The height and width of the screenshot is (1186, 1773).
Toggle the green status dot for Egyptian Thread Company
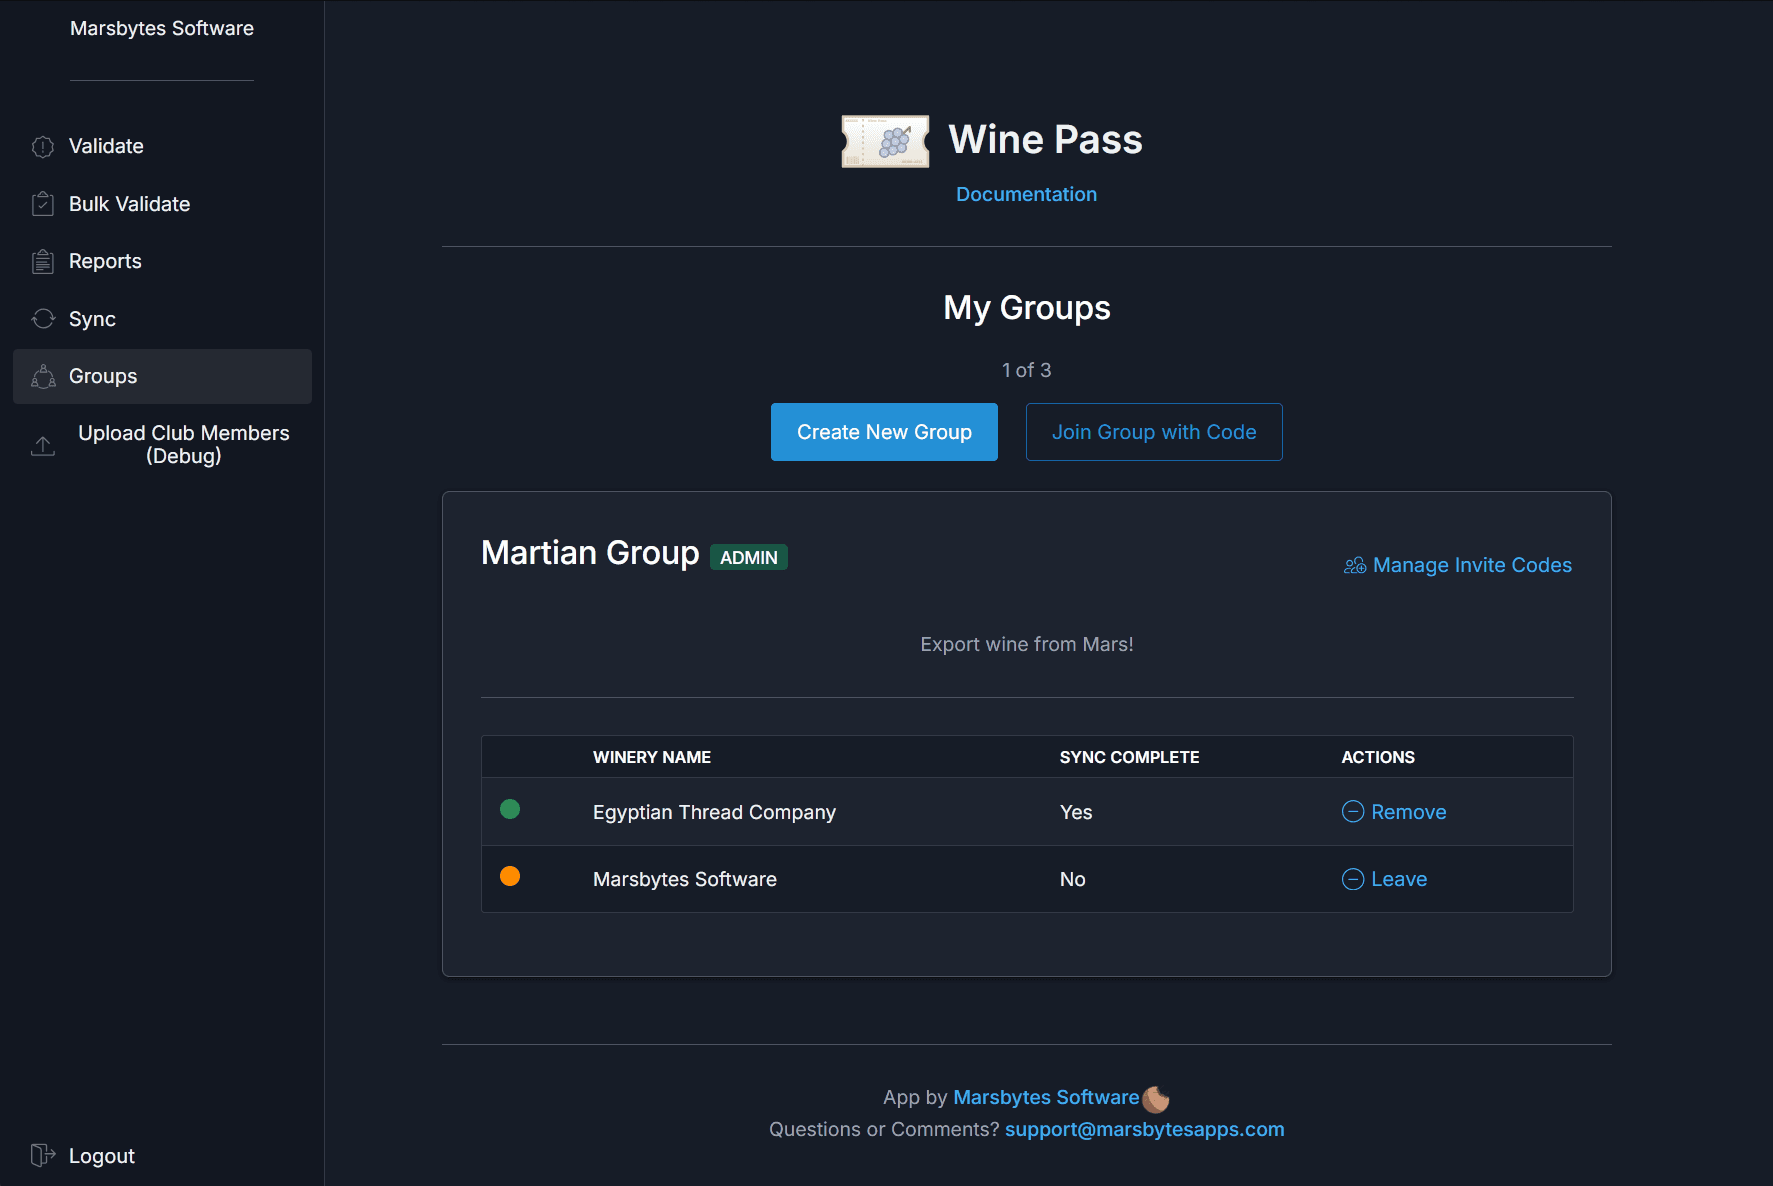coord(510,809)
